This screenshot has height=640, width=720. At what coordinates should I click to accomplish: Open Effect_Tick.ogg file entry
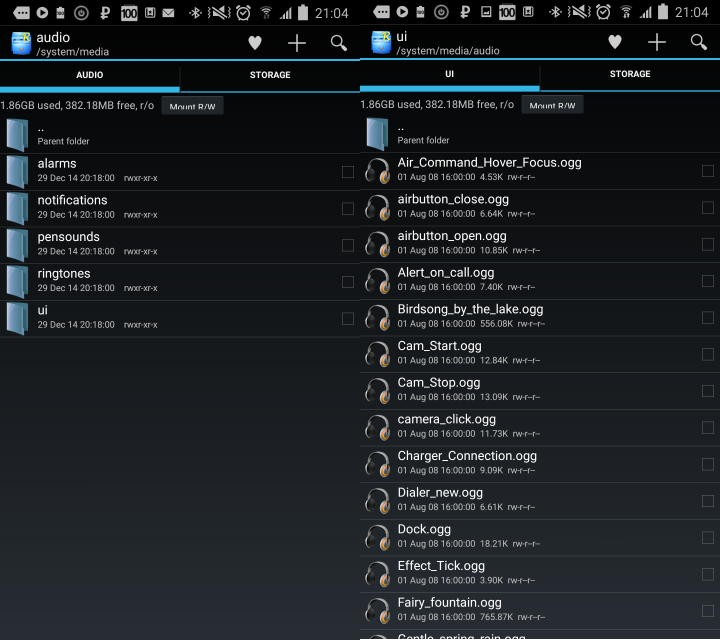(540, 574)
